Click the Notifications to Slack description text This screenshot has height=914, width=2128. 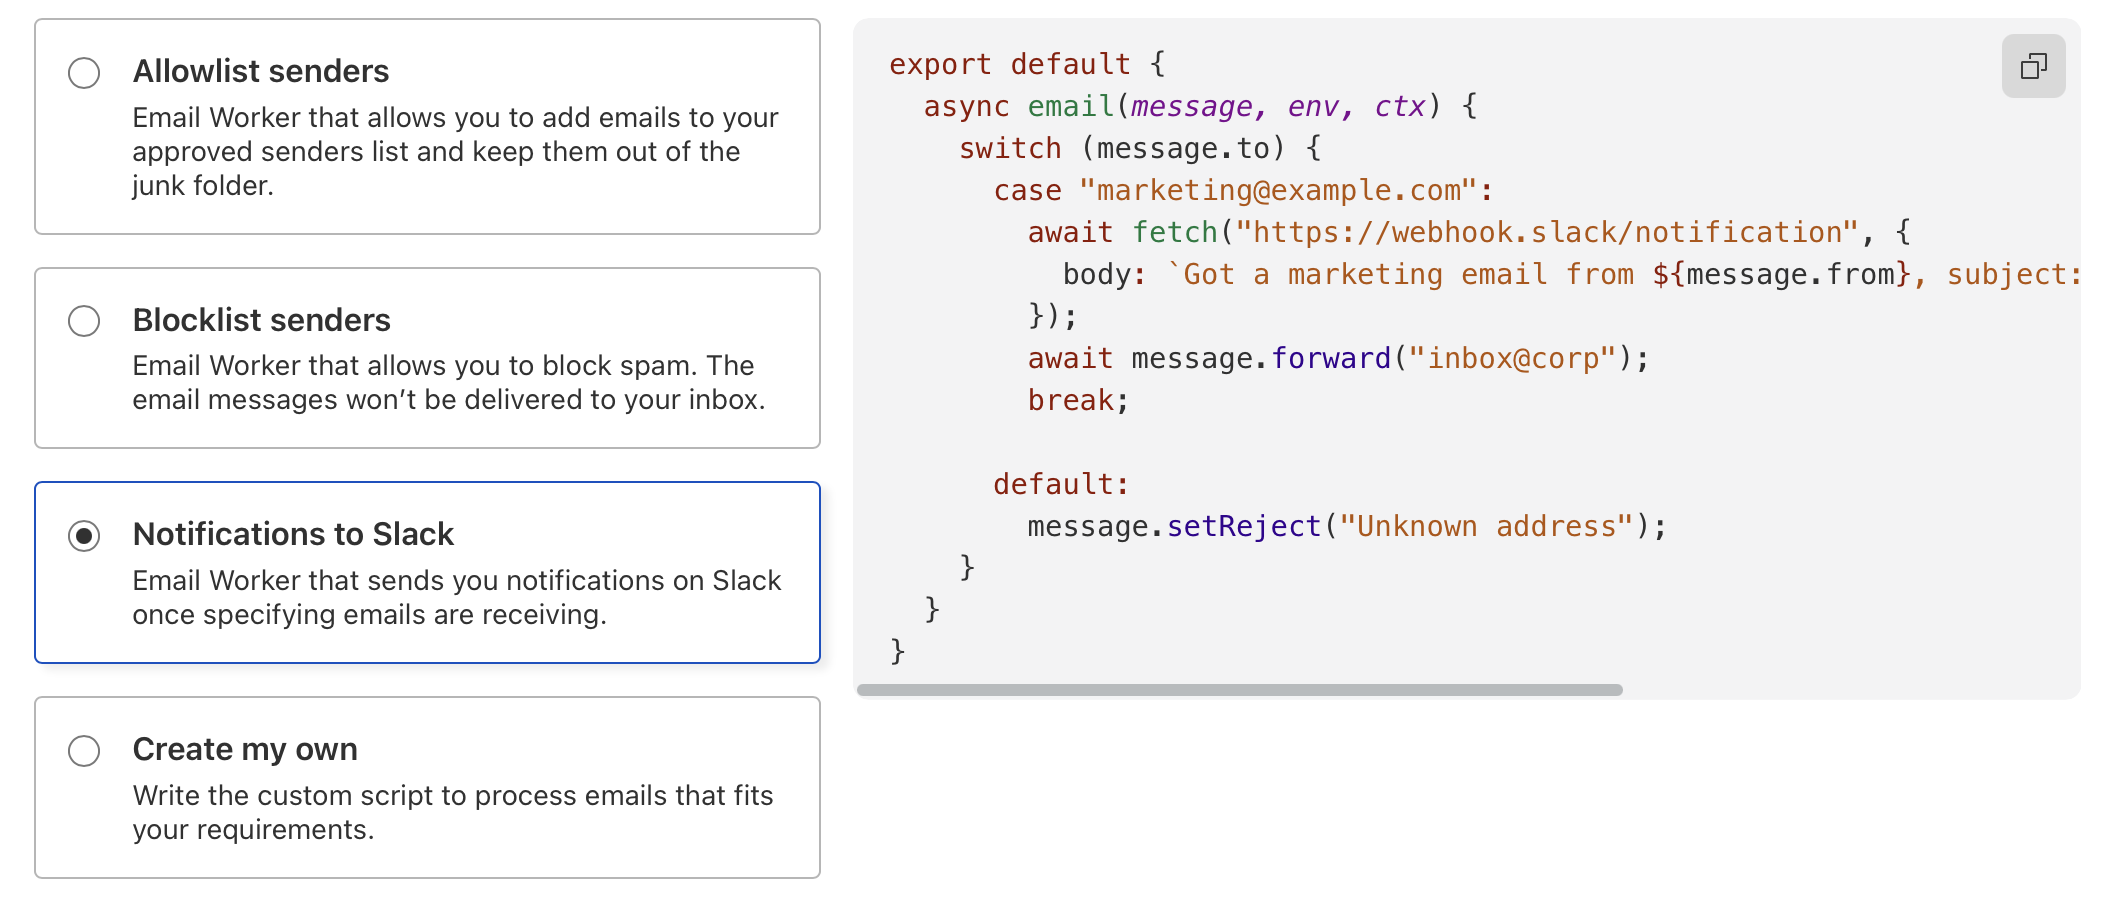click(x=456, y=597)
